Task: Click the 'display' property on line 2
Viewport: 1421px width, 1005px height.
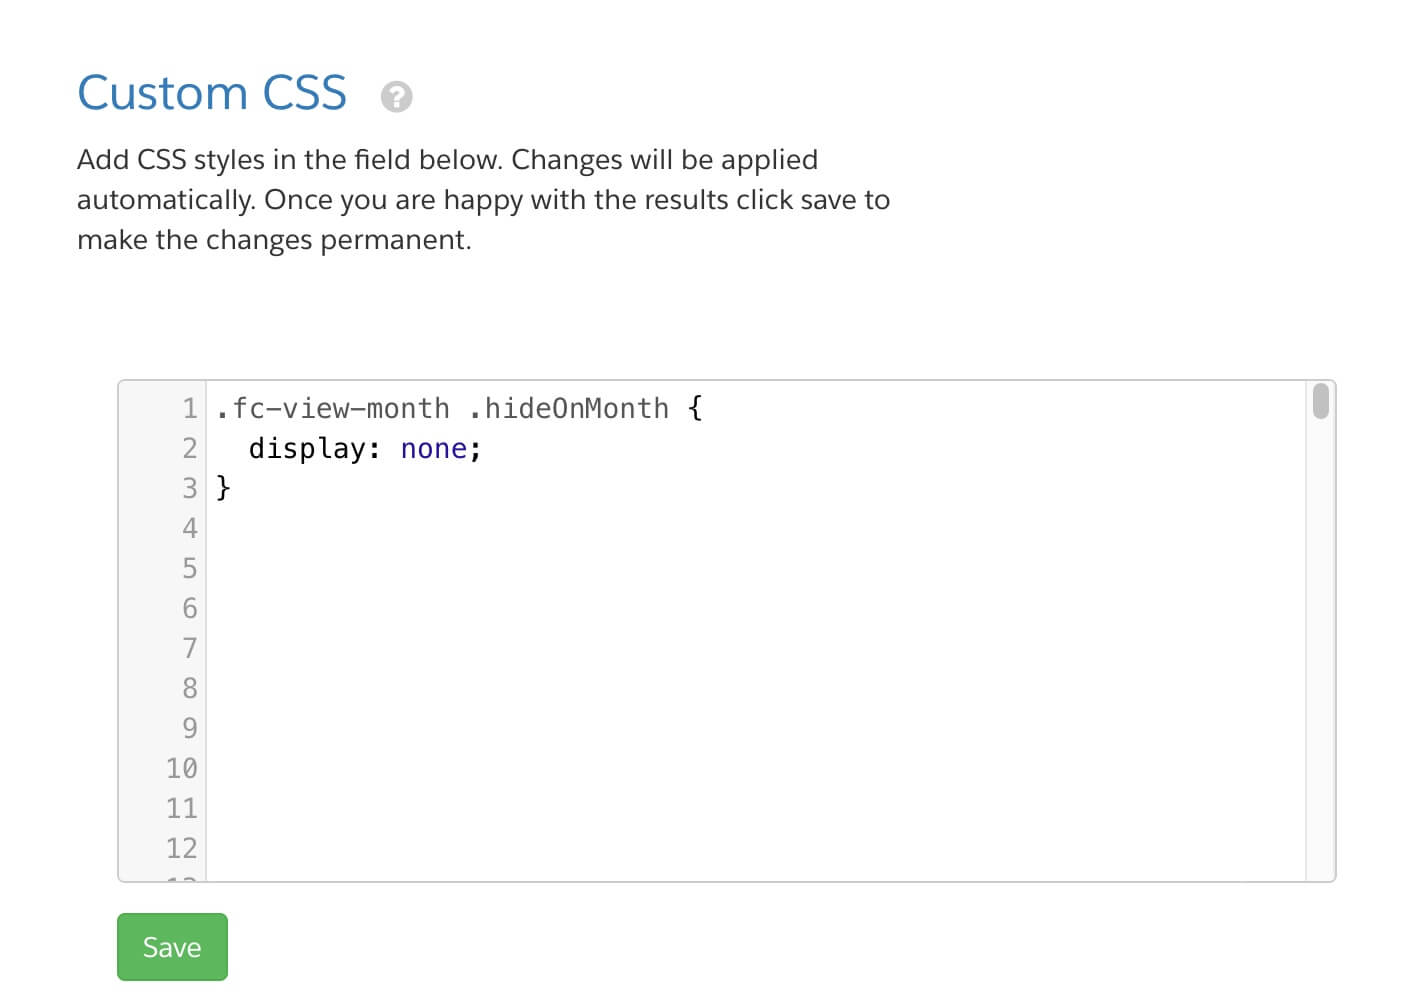Action: [x=307, y=449]
